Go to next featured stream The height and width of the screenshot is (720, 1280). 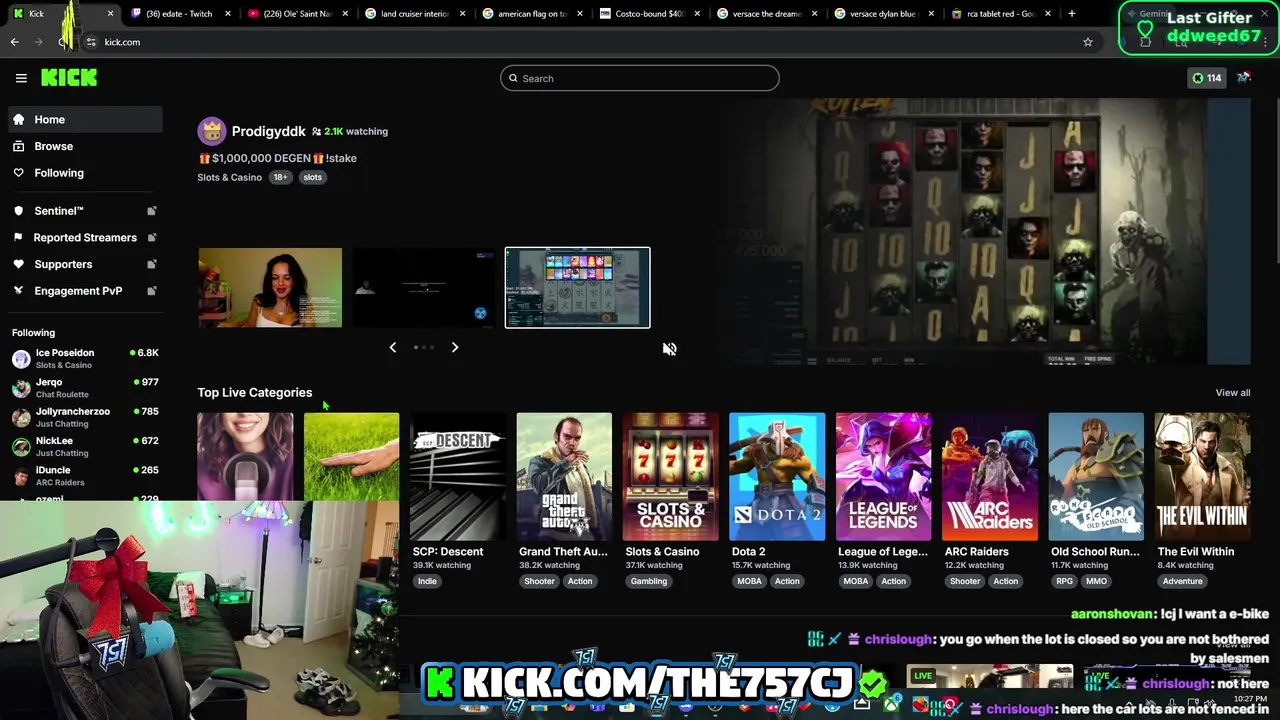coord(455,347)
